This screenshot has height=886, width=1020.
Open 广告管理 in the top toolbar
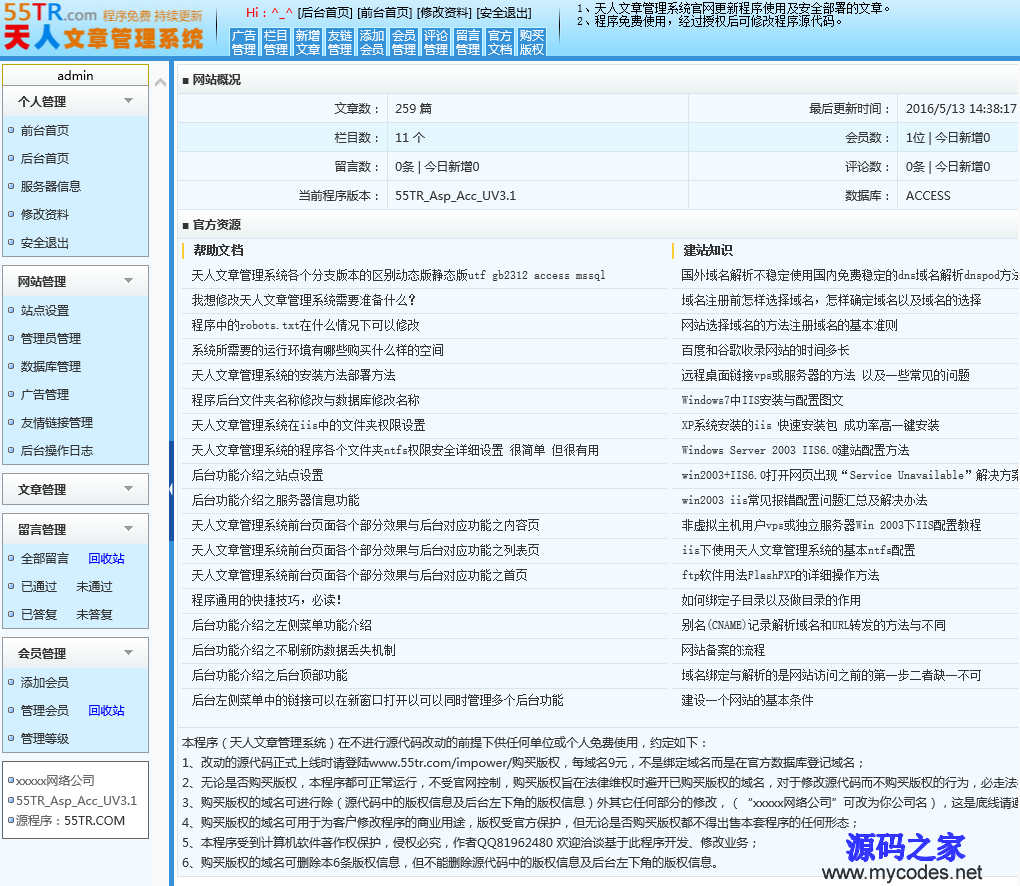point(244,42)
